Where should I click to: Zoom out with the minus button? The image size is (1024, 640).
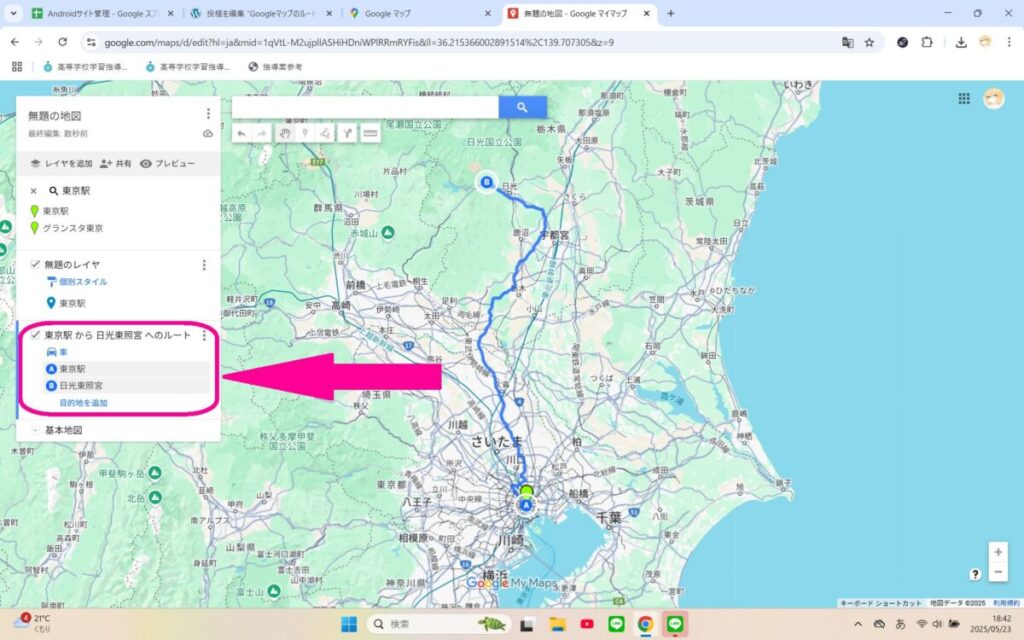[x=998, y=572]
